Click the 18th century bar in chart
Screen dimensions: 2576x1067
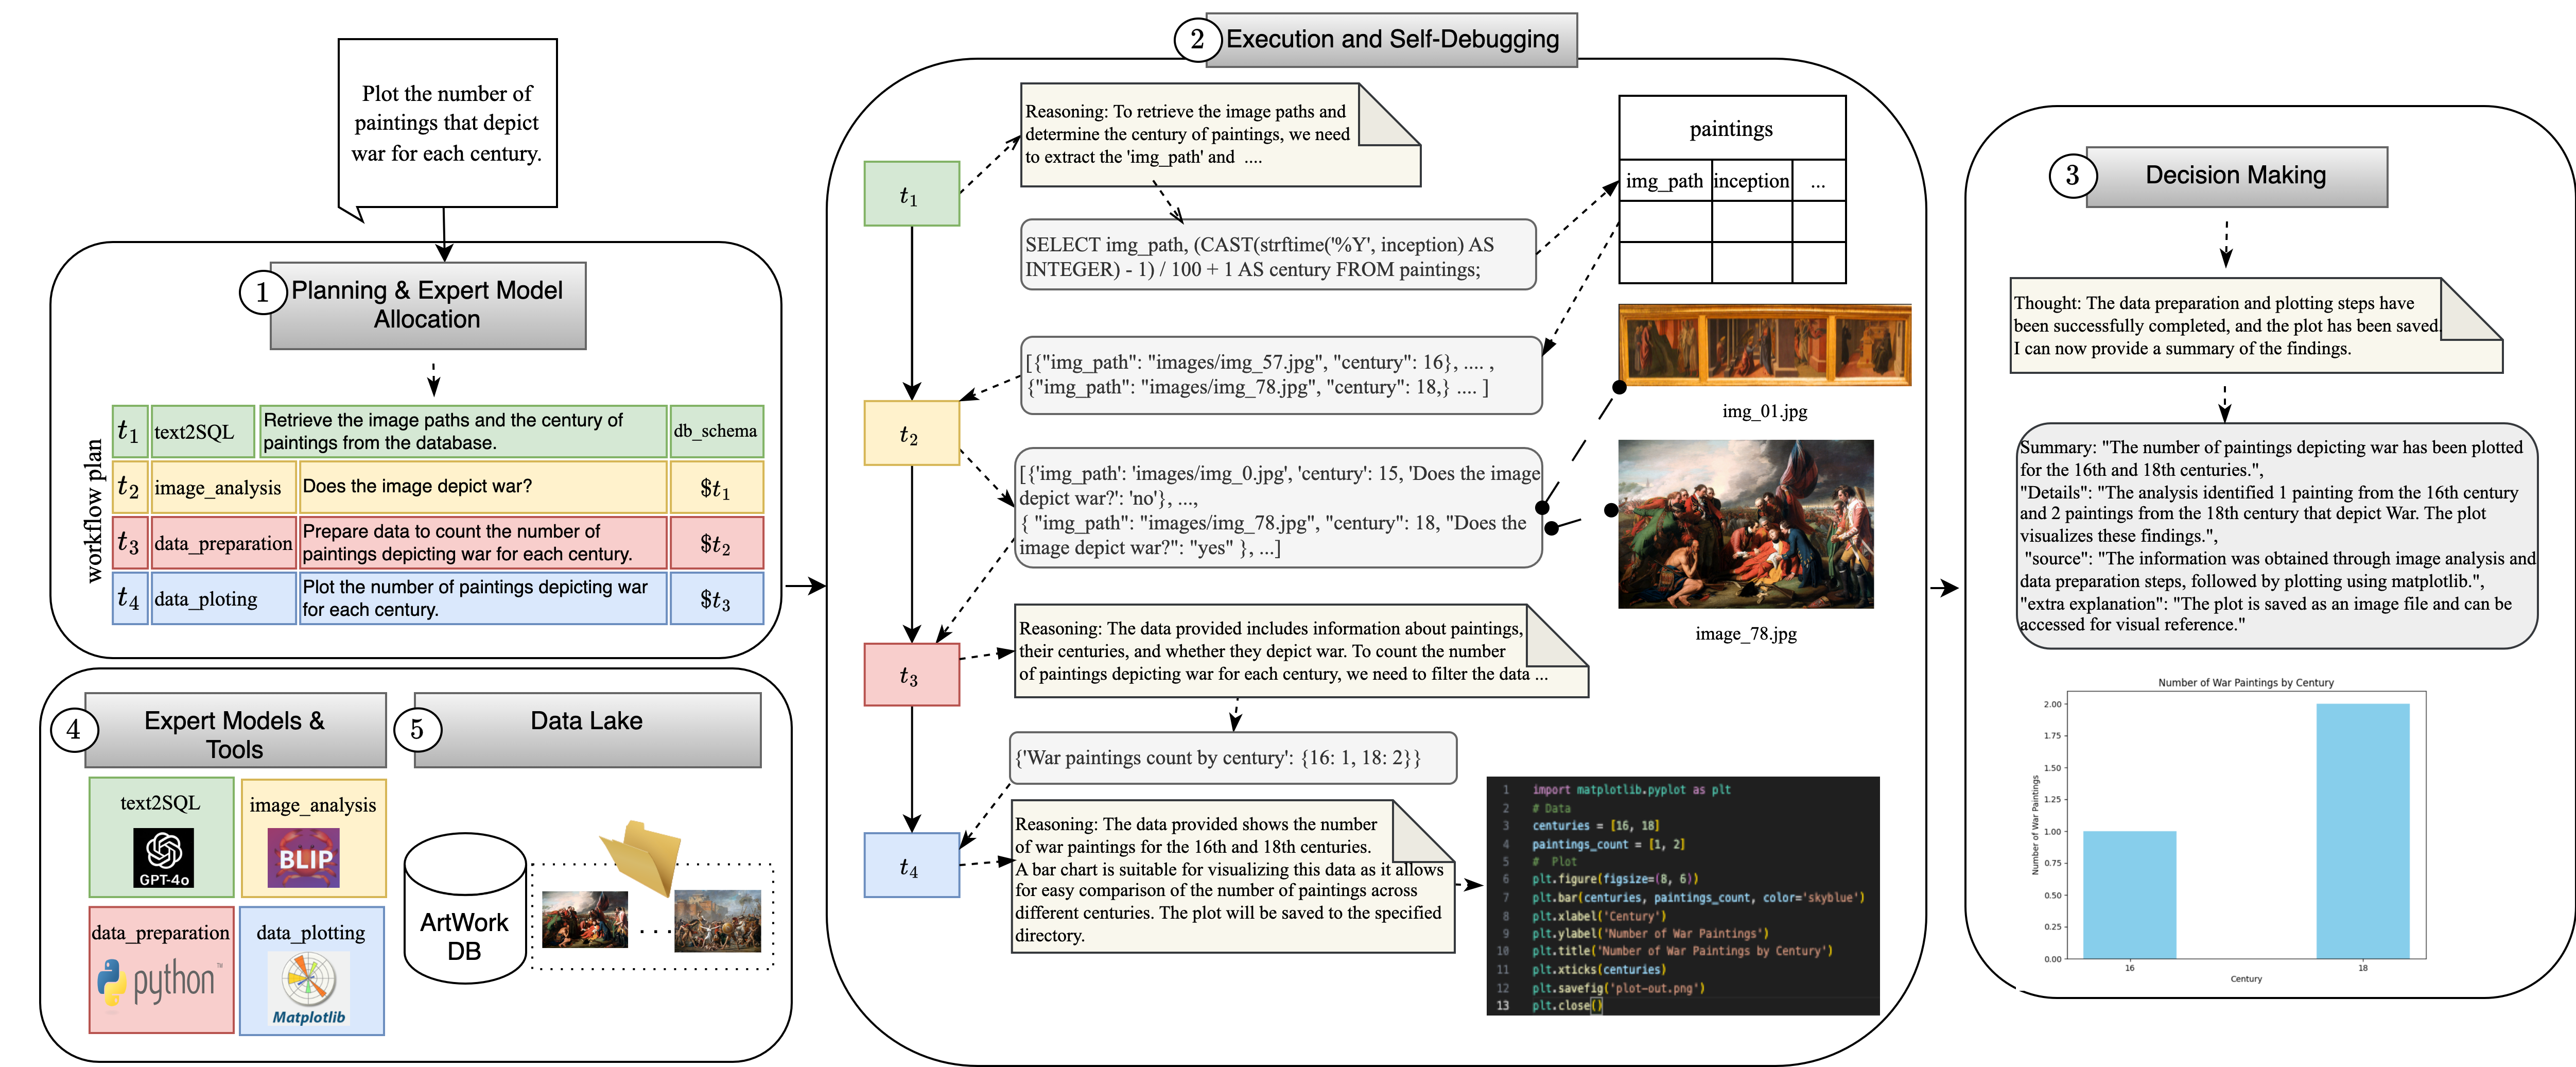2362,830
